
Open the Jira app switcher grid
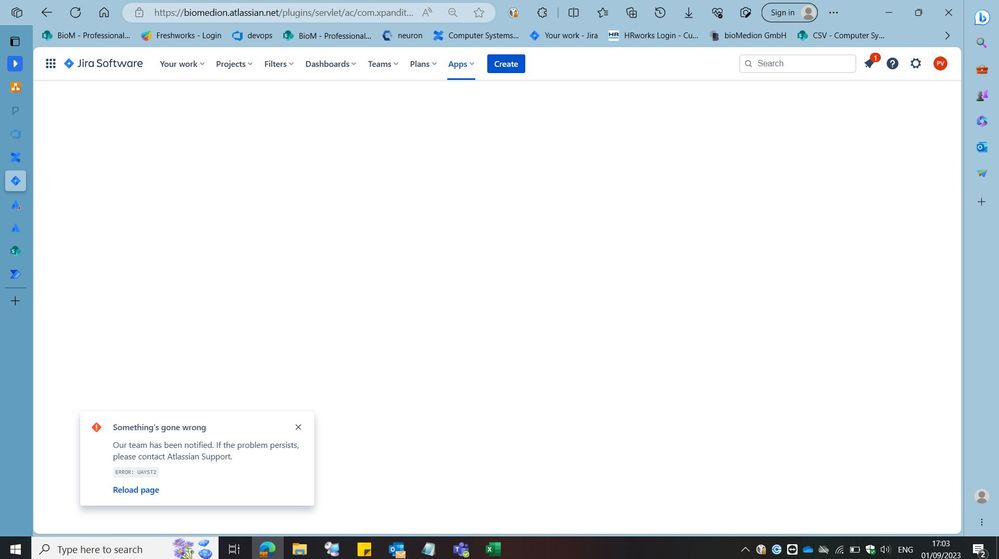coord(50,64)
